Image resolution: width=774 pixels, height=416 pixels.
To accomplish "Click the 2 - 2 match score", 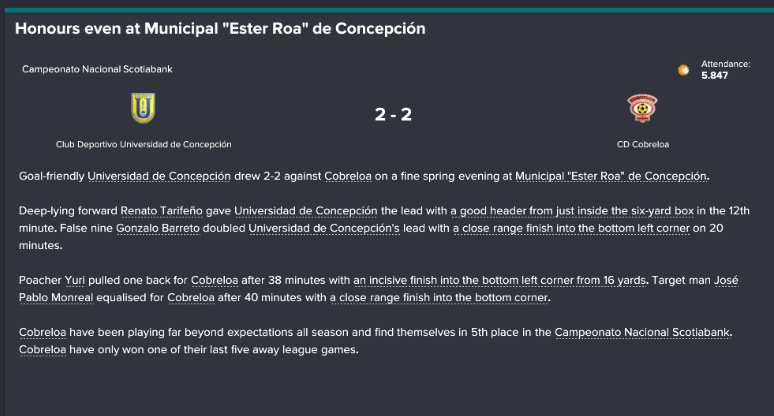I will click(x=393, y=114).
